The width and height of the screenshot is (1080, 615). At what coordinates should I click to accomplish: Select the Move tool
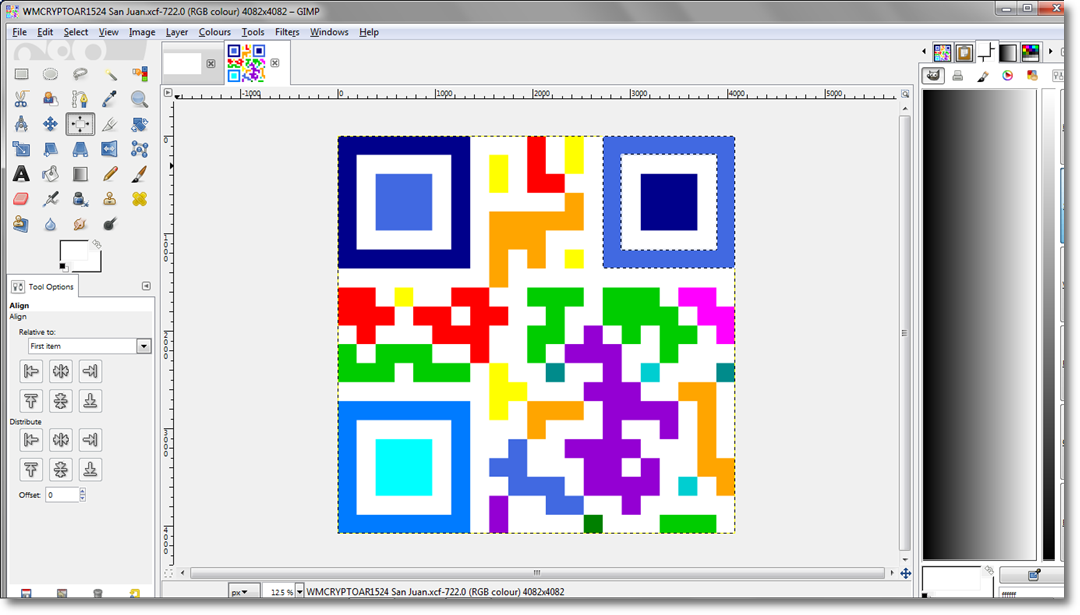pos(50,124)
